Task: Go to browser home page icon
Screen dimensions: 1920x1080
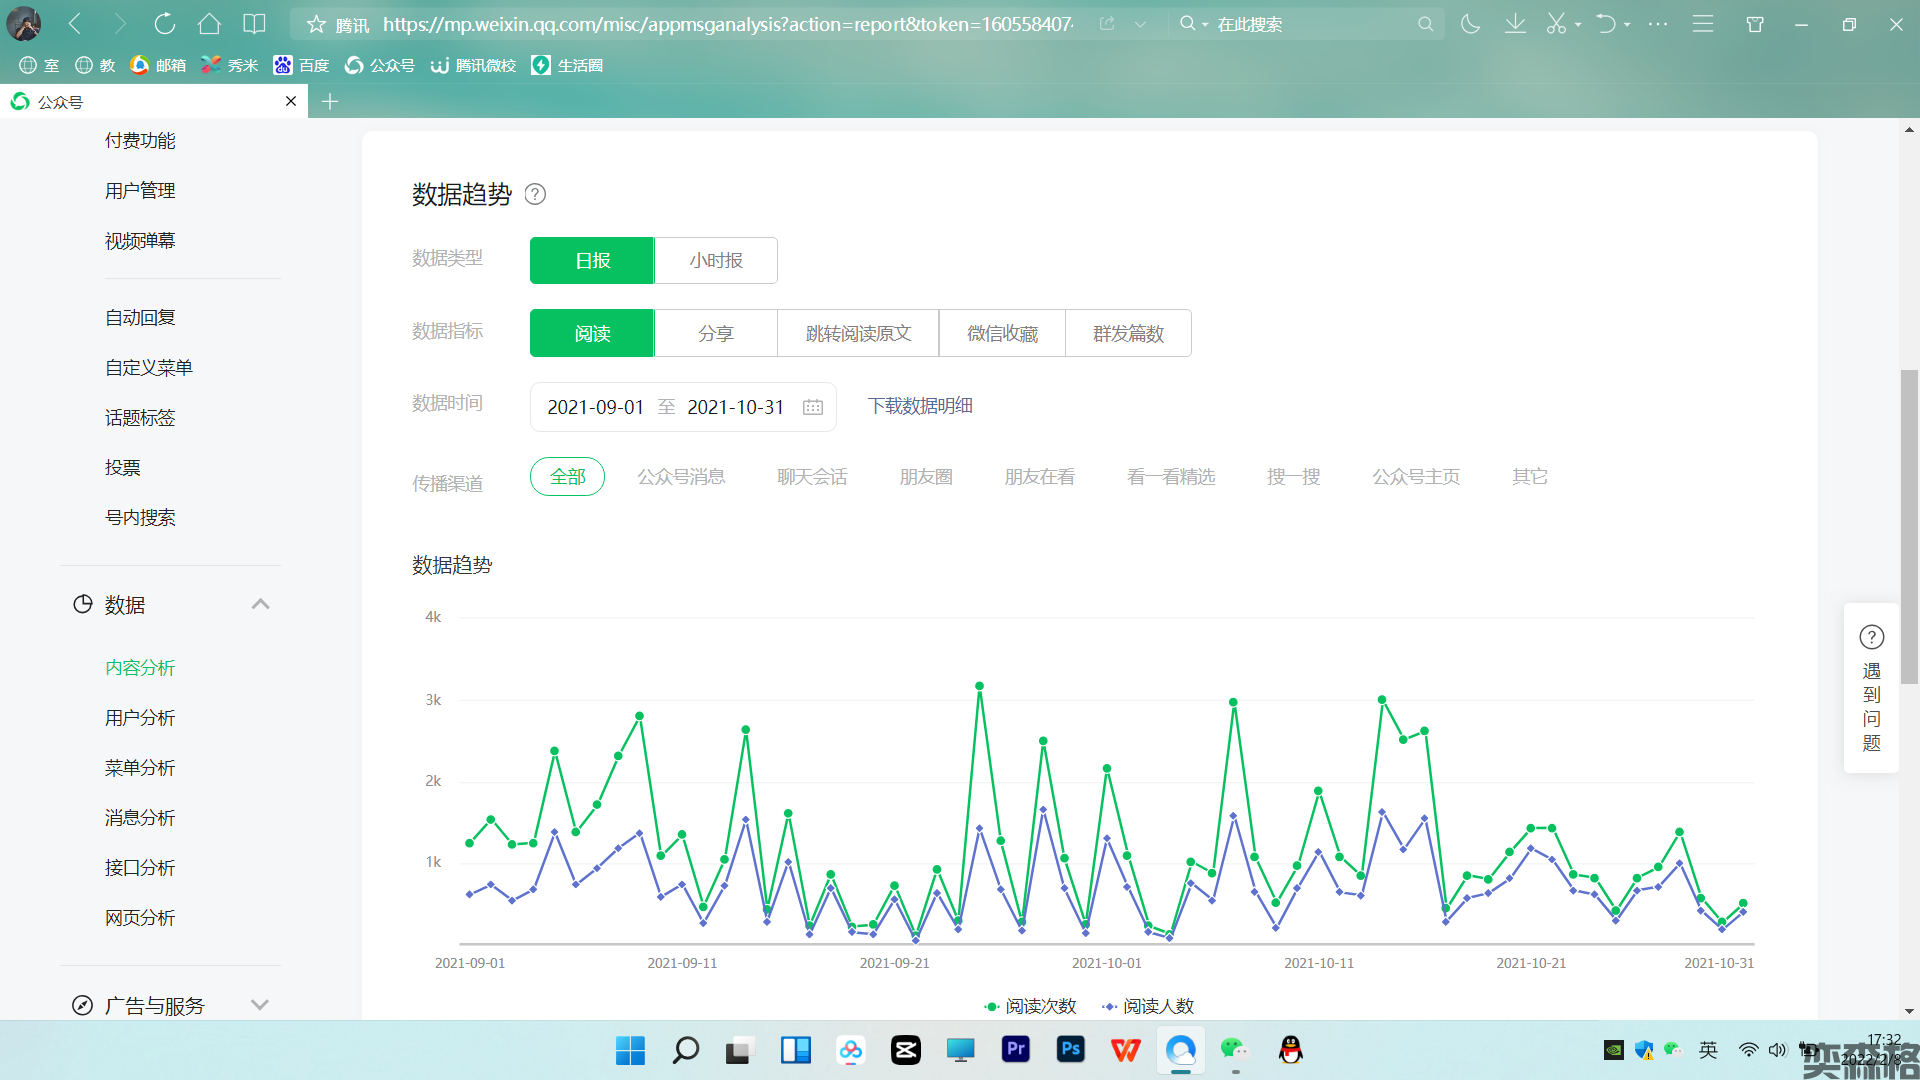Action: click(x=209, y=24)
